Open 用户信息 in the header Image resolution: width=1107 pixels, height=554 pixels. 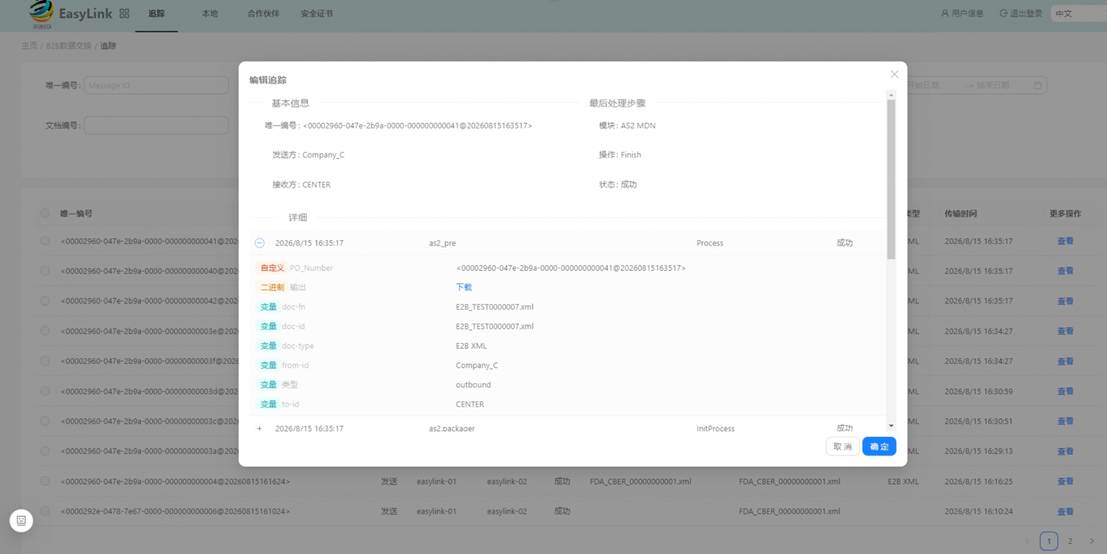pos(962,13)
